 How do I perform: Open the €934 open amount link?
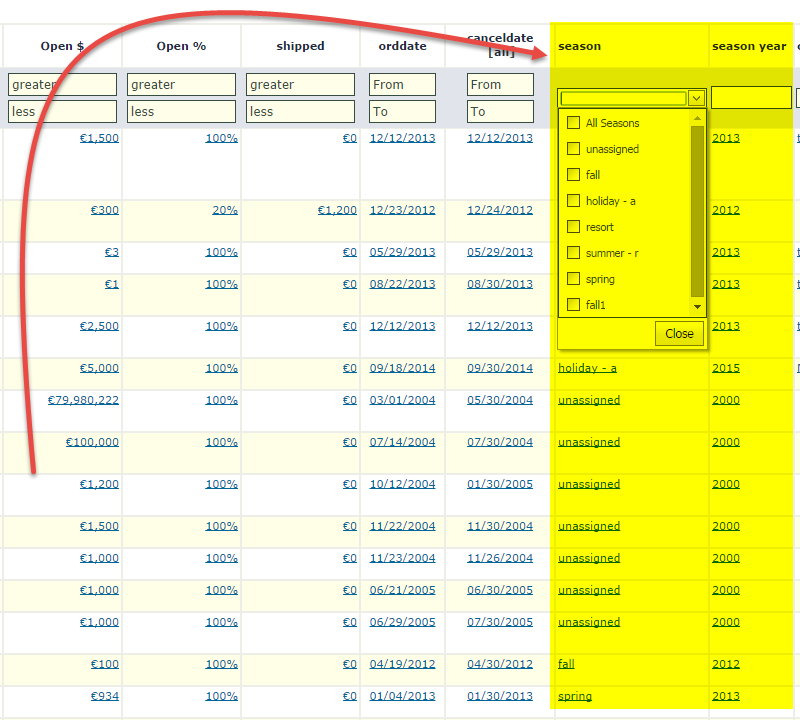pos(105,696)
